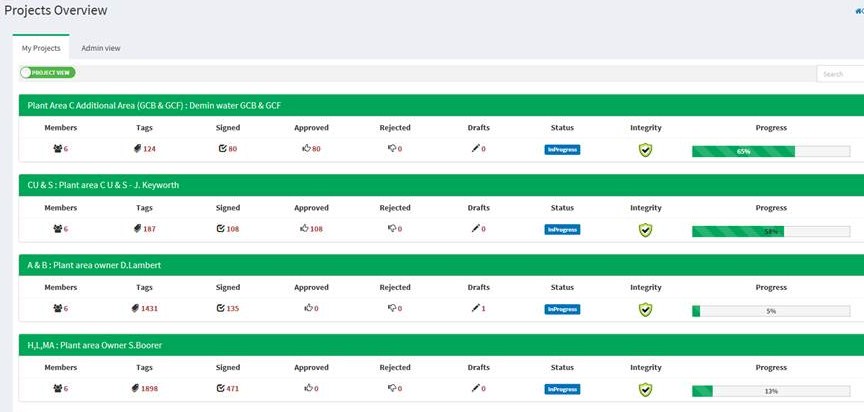Open the CU & S J. Keyworth project header
This screenshot has height=412, width=864.
pos(441,185)
